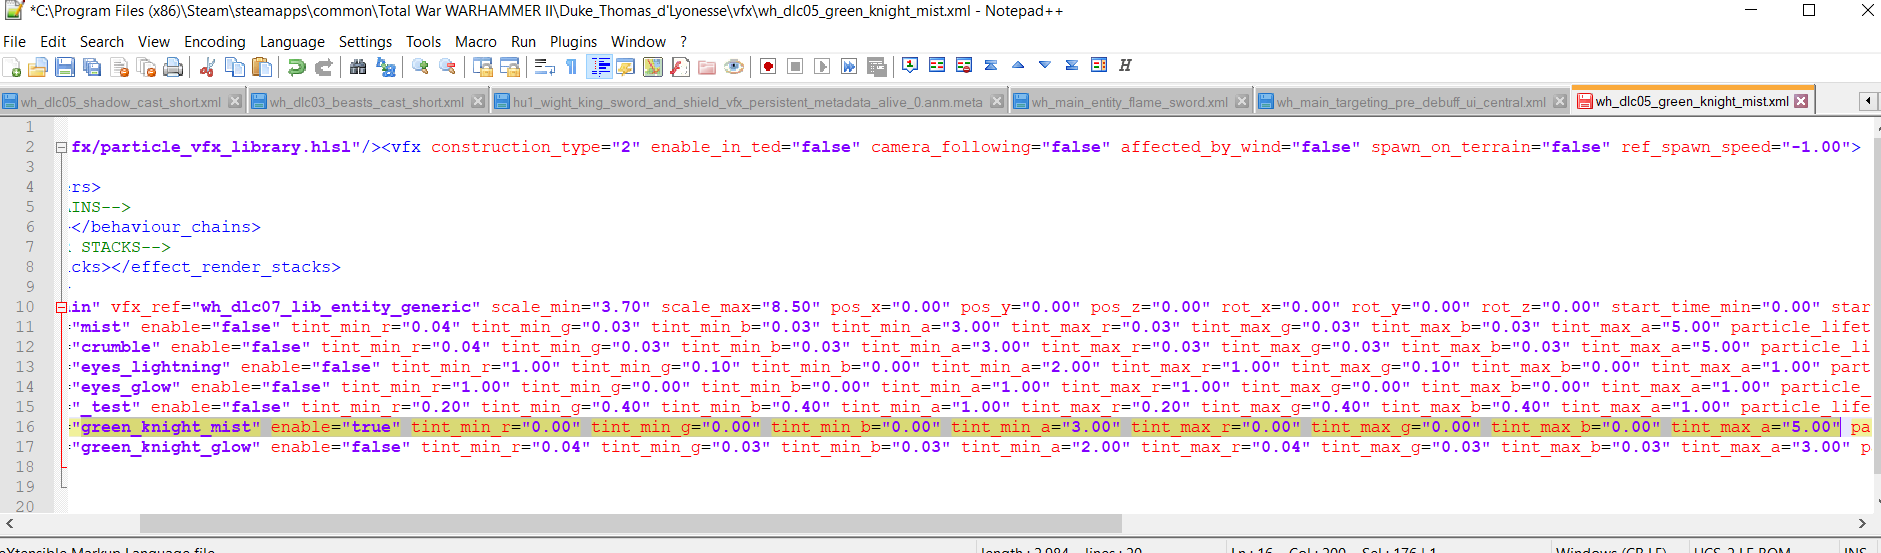Click the Zoom In magnifier icon
1881x553 pixels.
(x=420, y=67)
